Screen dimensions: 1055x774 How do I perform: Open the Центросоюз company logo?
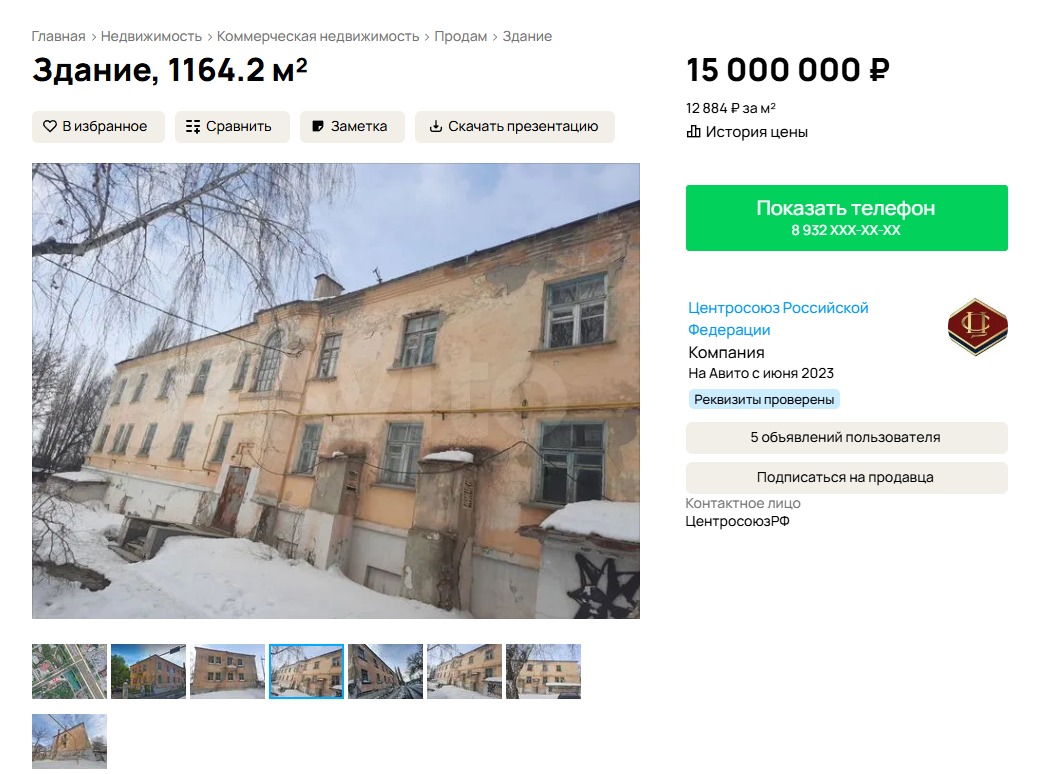977,327
